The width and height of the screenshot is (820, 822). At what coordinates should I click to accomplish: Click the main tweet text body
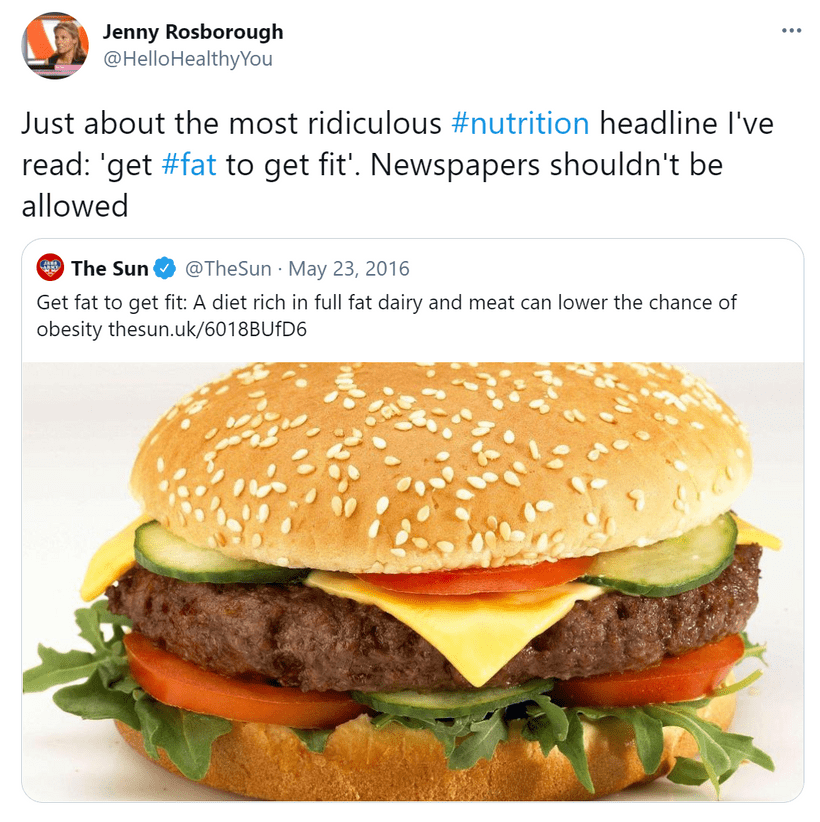coord(397,164)
